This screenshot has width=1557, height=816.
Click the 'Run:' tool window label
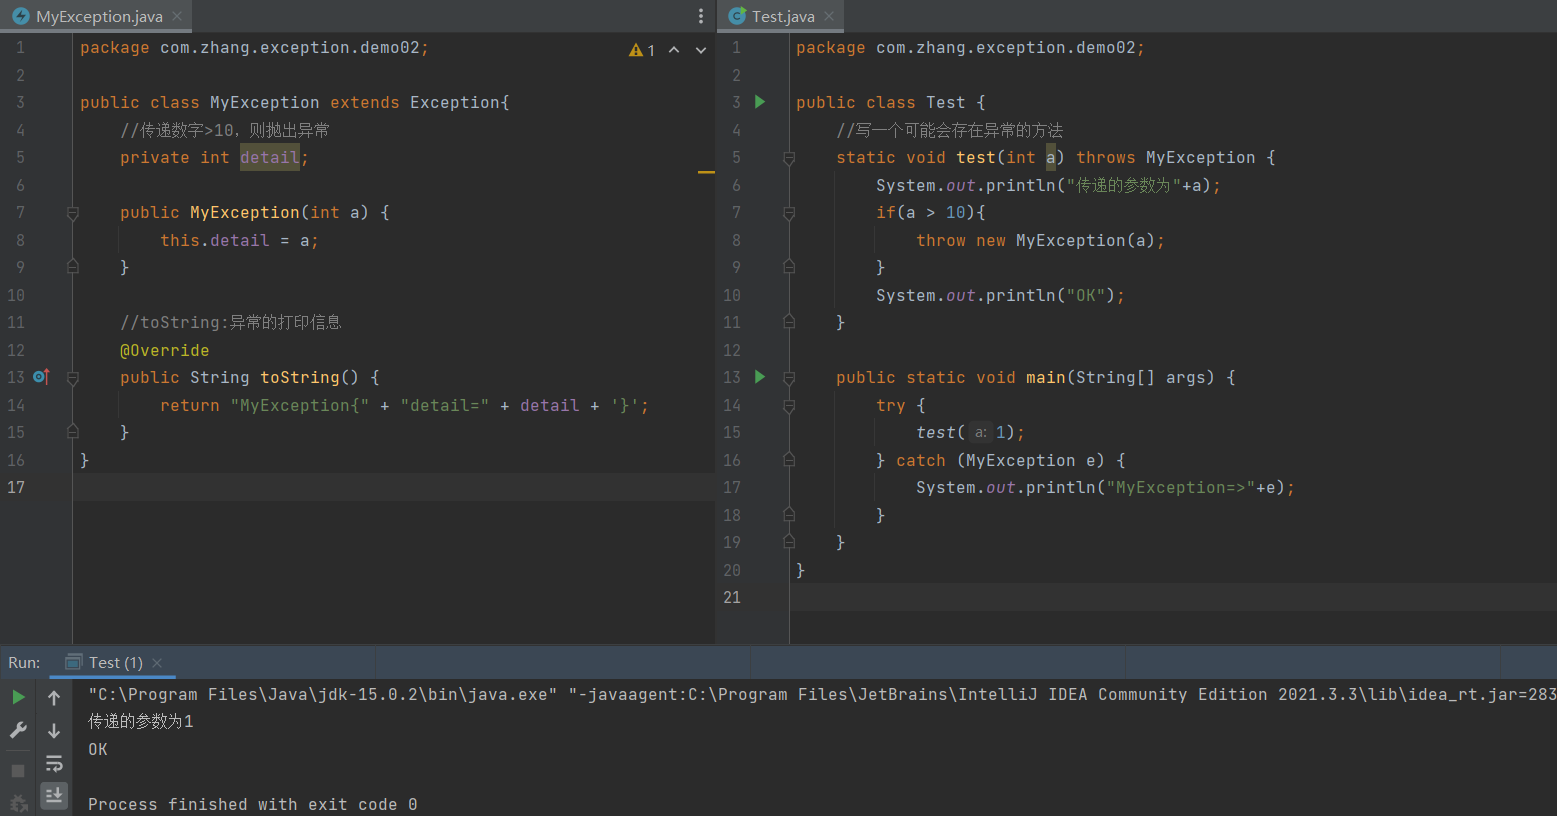(x=24, y=662)
